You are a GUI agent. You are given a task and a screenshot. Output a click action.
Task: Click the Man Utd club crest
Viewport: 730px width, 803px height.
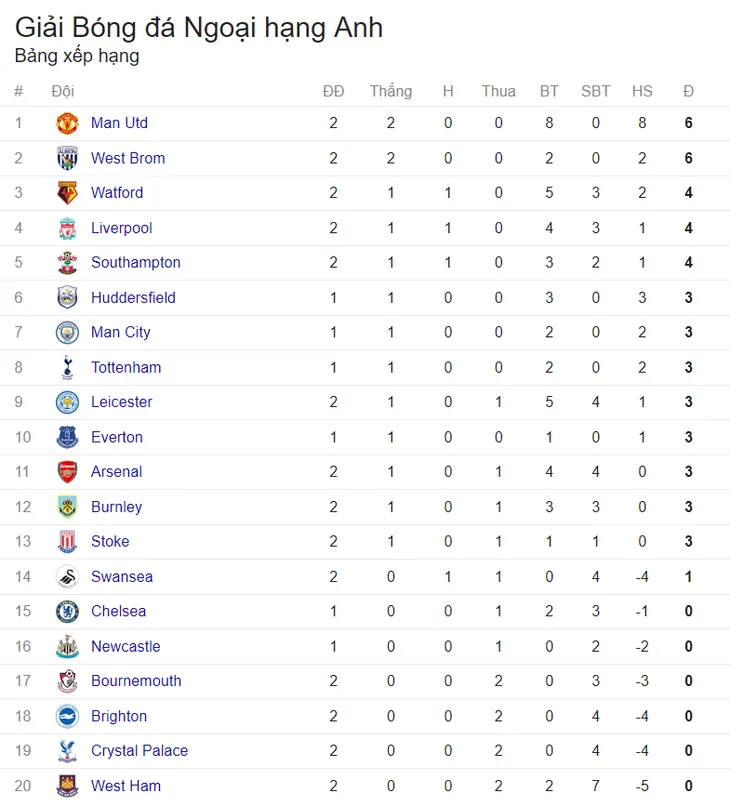(x=67, y=123)
